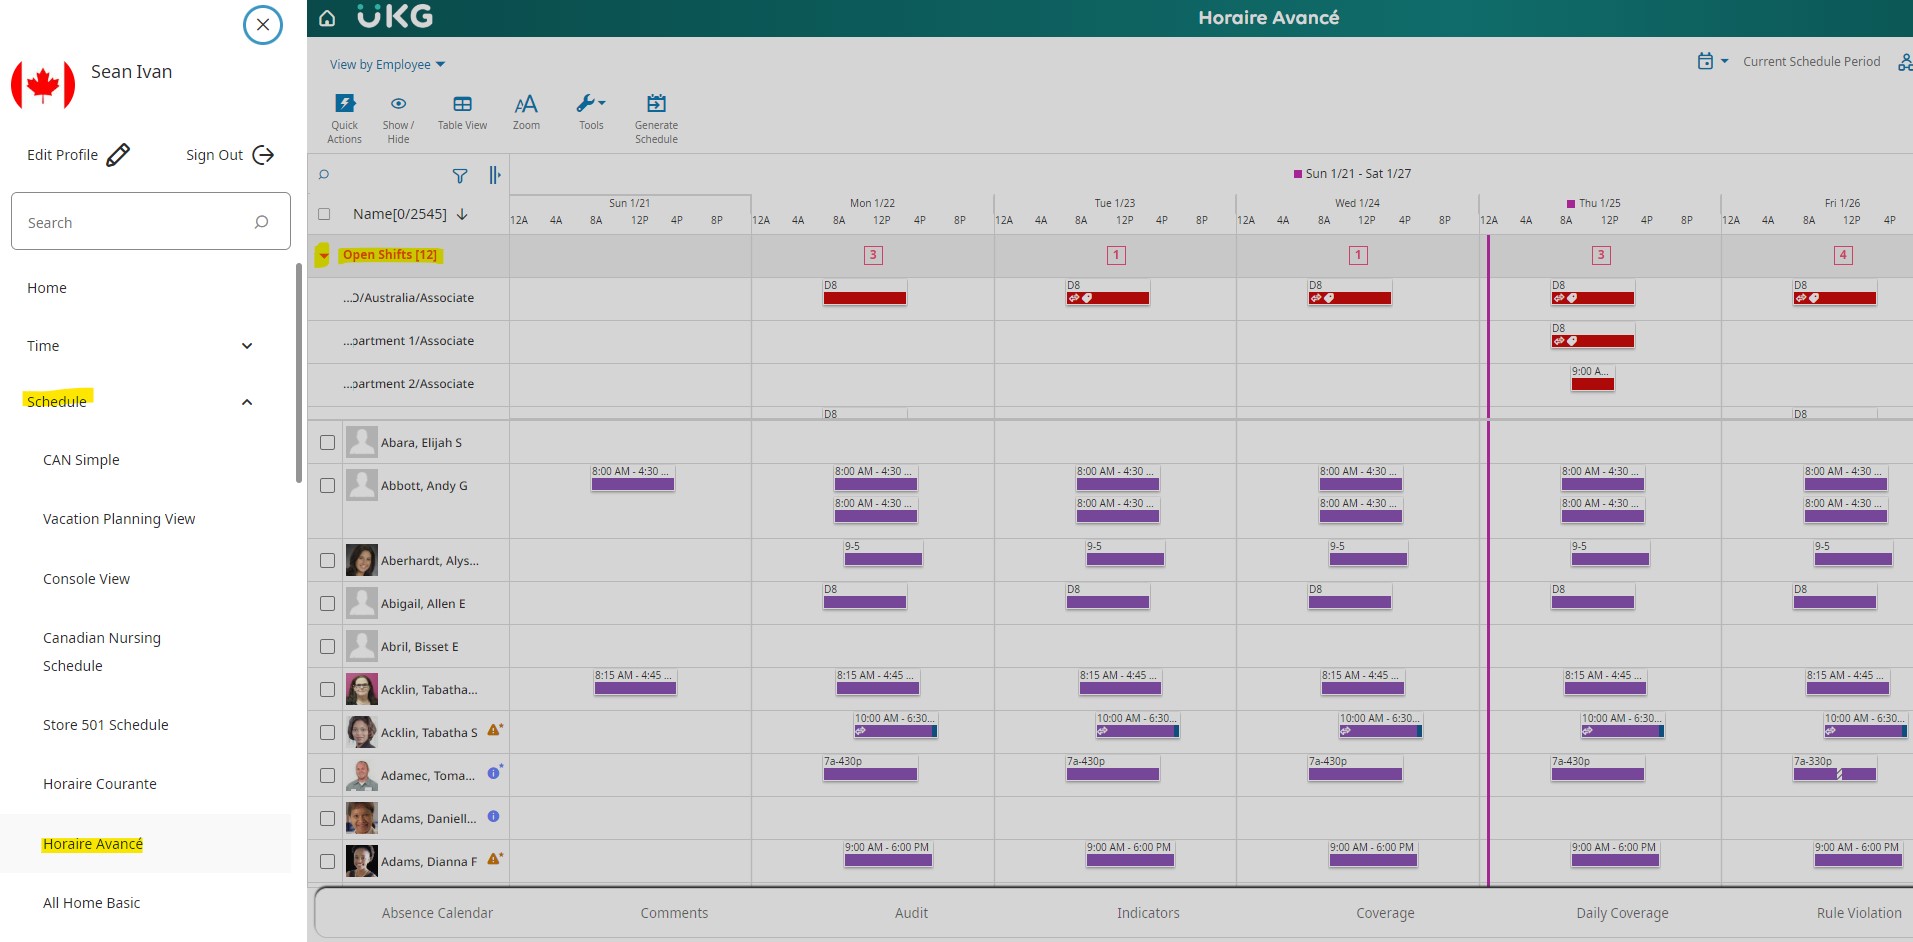
Task: Expand the Time menu section
Action: click(247, 346)
